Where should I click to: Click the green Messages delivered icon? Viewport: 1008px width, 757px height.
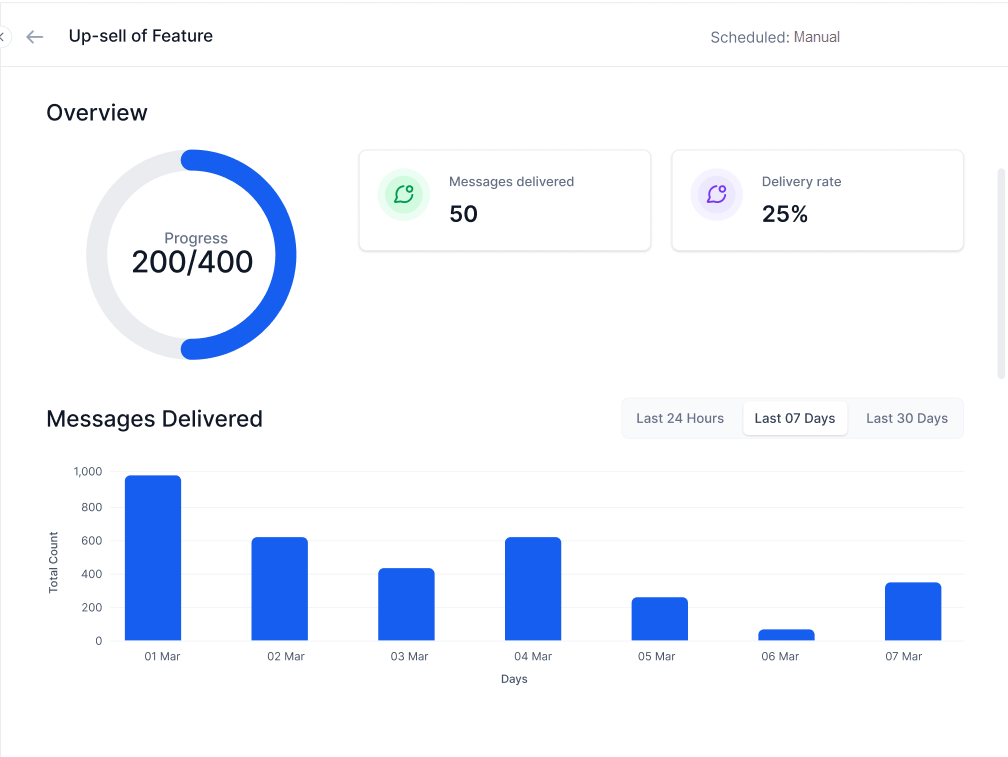404,194
